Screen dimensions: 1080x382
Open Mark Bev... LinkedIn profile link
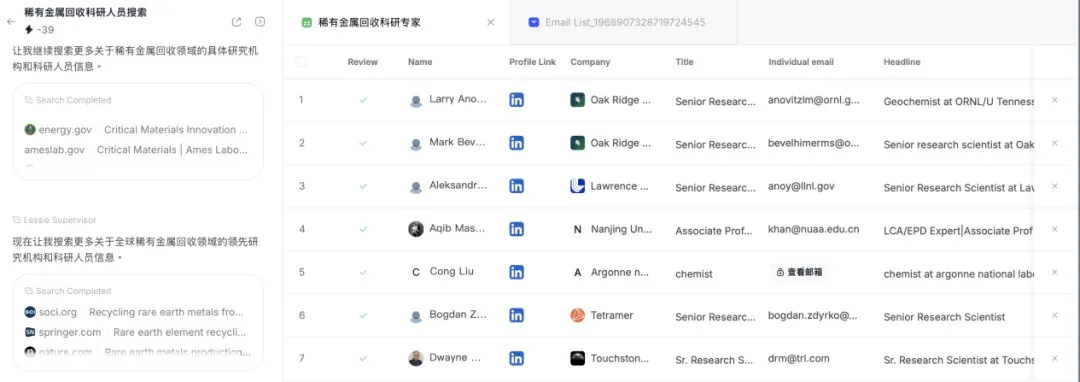(x=517, y=143)
